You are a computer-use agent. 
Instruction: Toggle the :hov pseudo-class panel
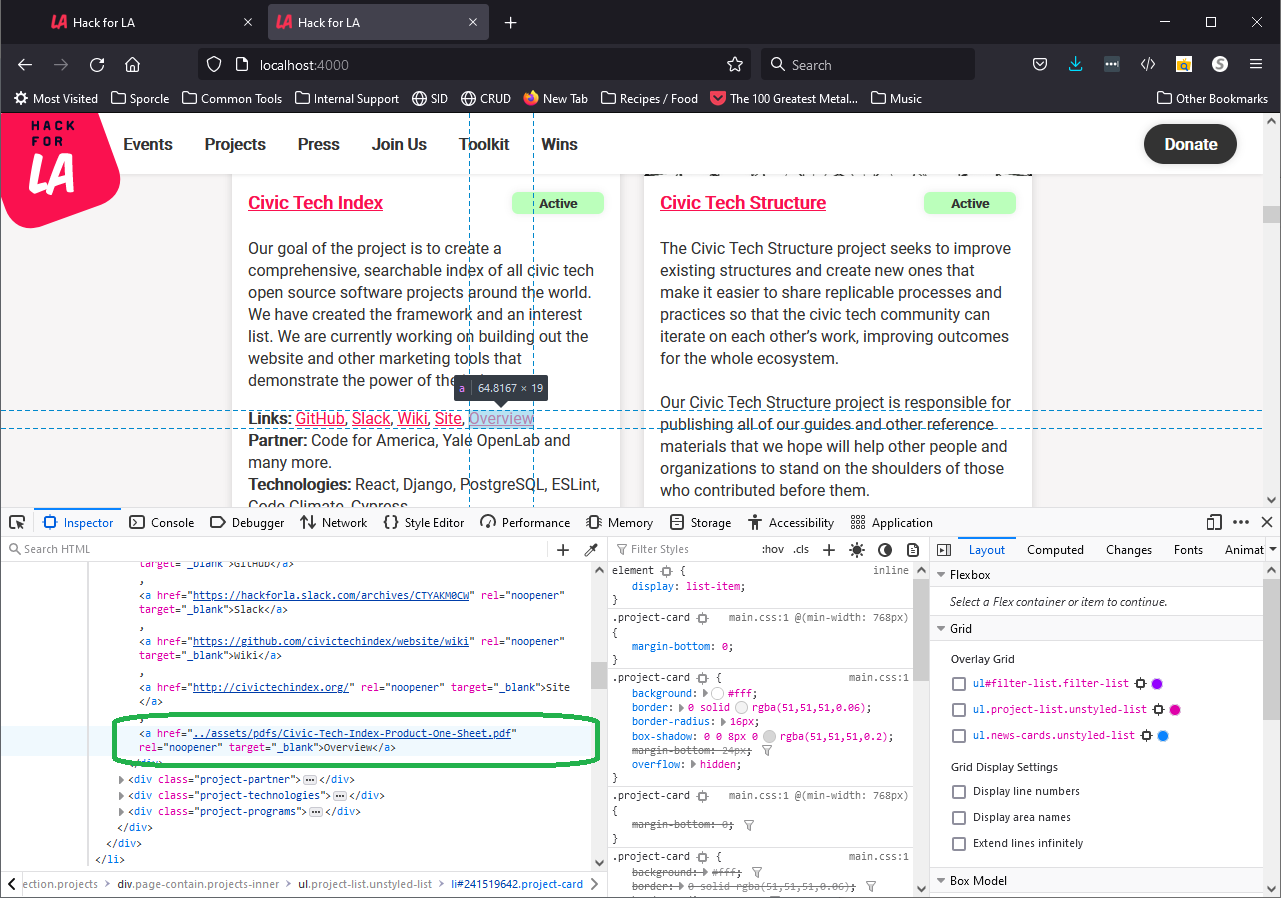tap(773, 549)
